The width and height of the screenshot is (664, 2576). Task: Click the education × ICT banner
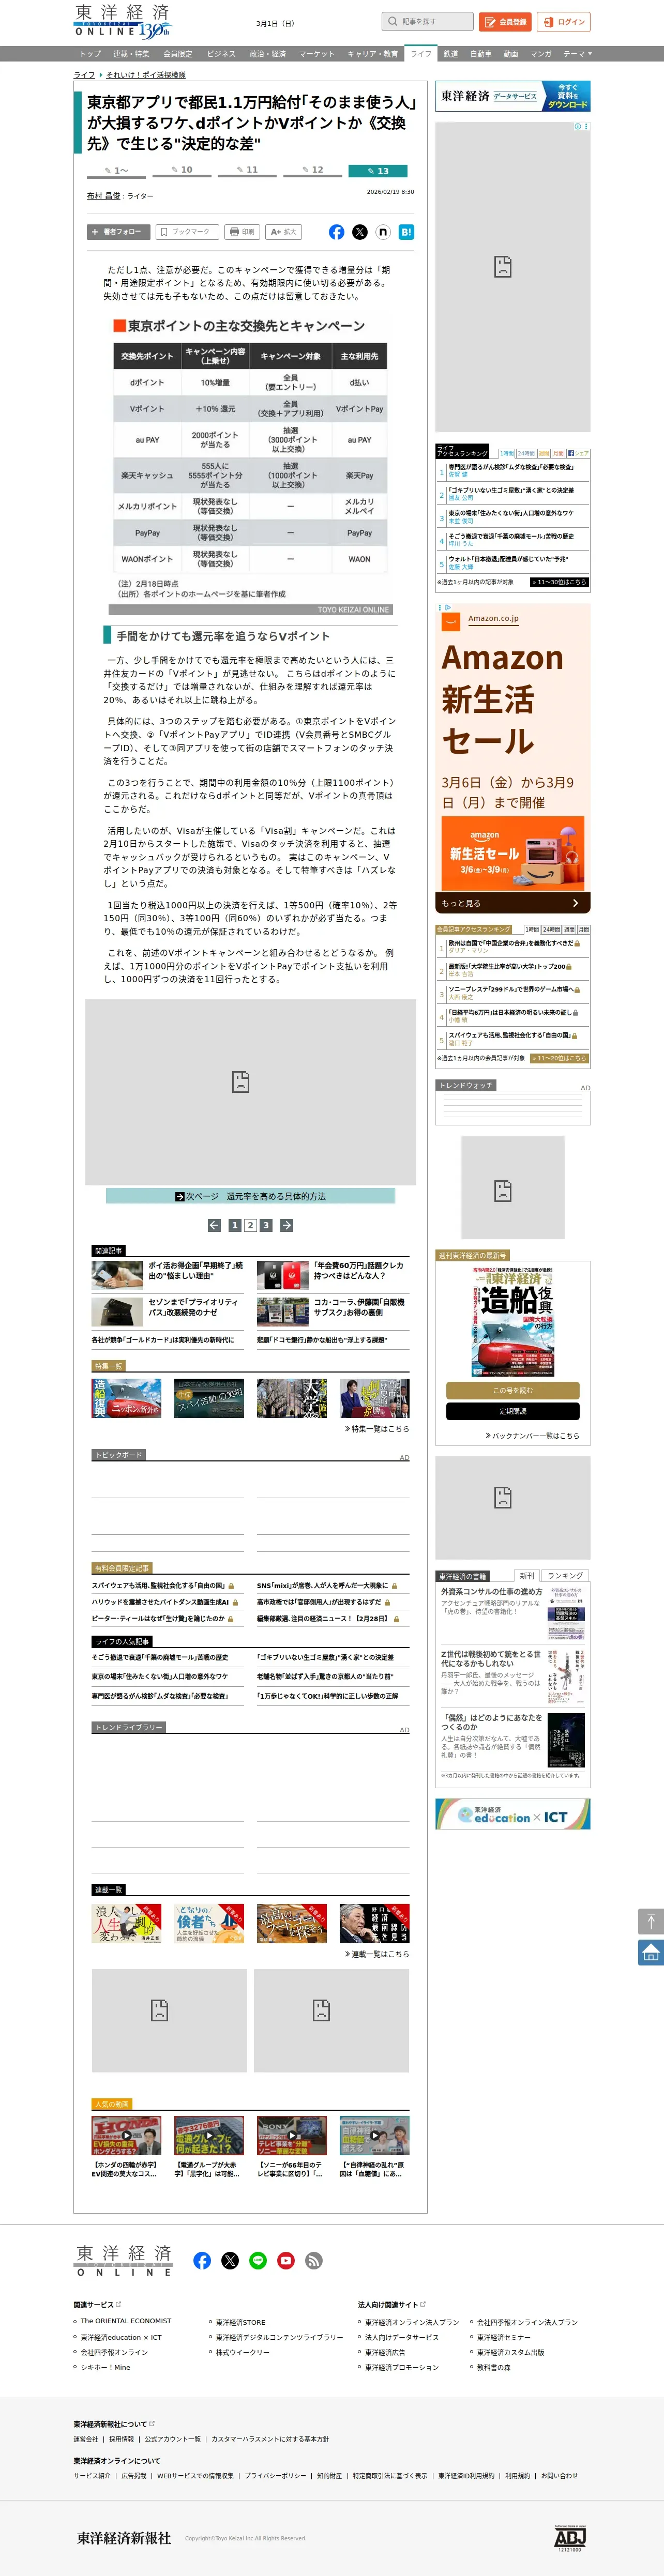pos(513,1813)
